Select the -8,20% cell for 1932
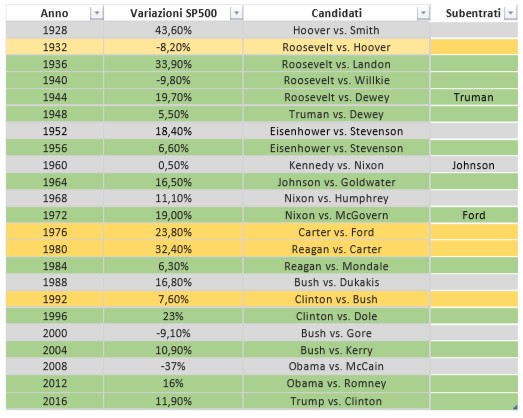 click(173, 47)
